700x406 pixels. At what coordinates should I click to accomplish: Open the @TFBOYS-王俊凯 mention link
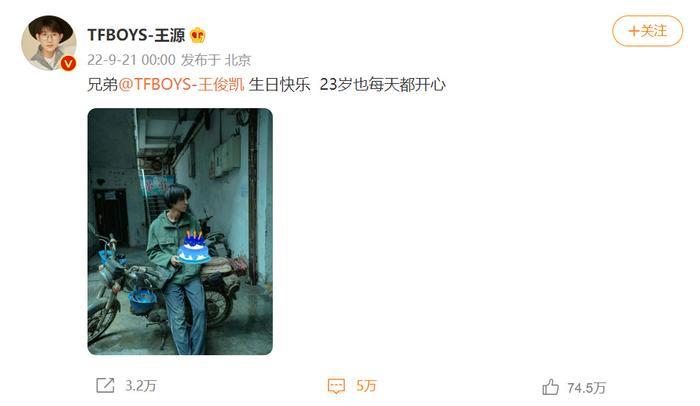[182, 84]
